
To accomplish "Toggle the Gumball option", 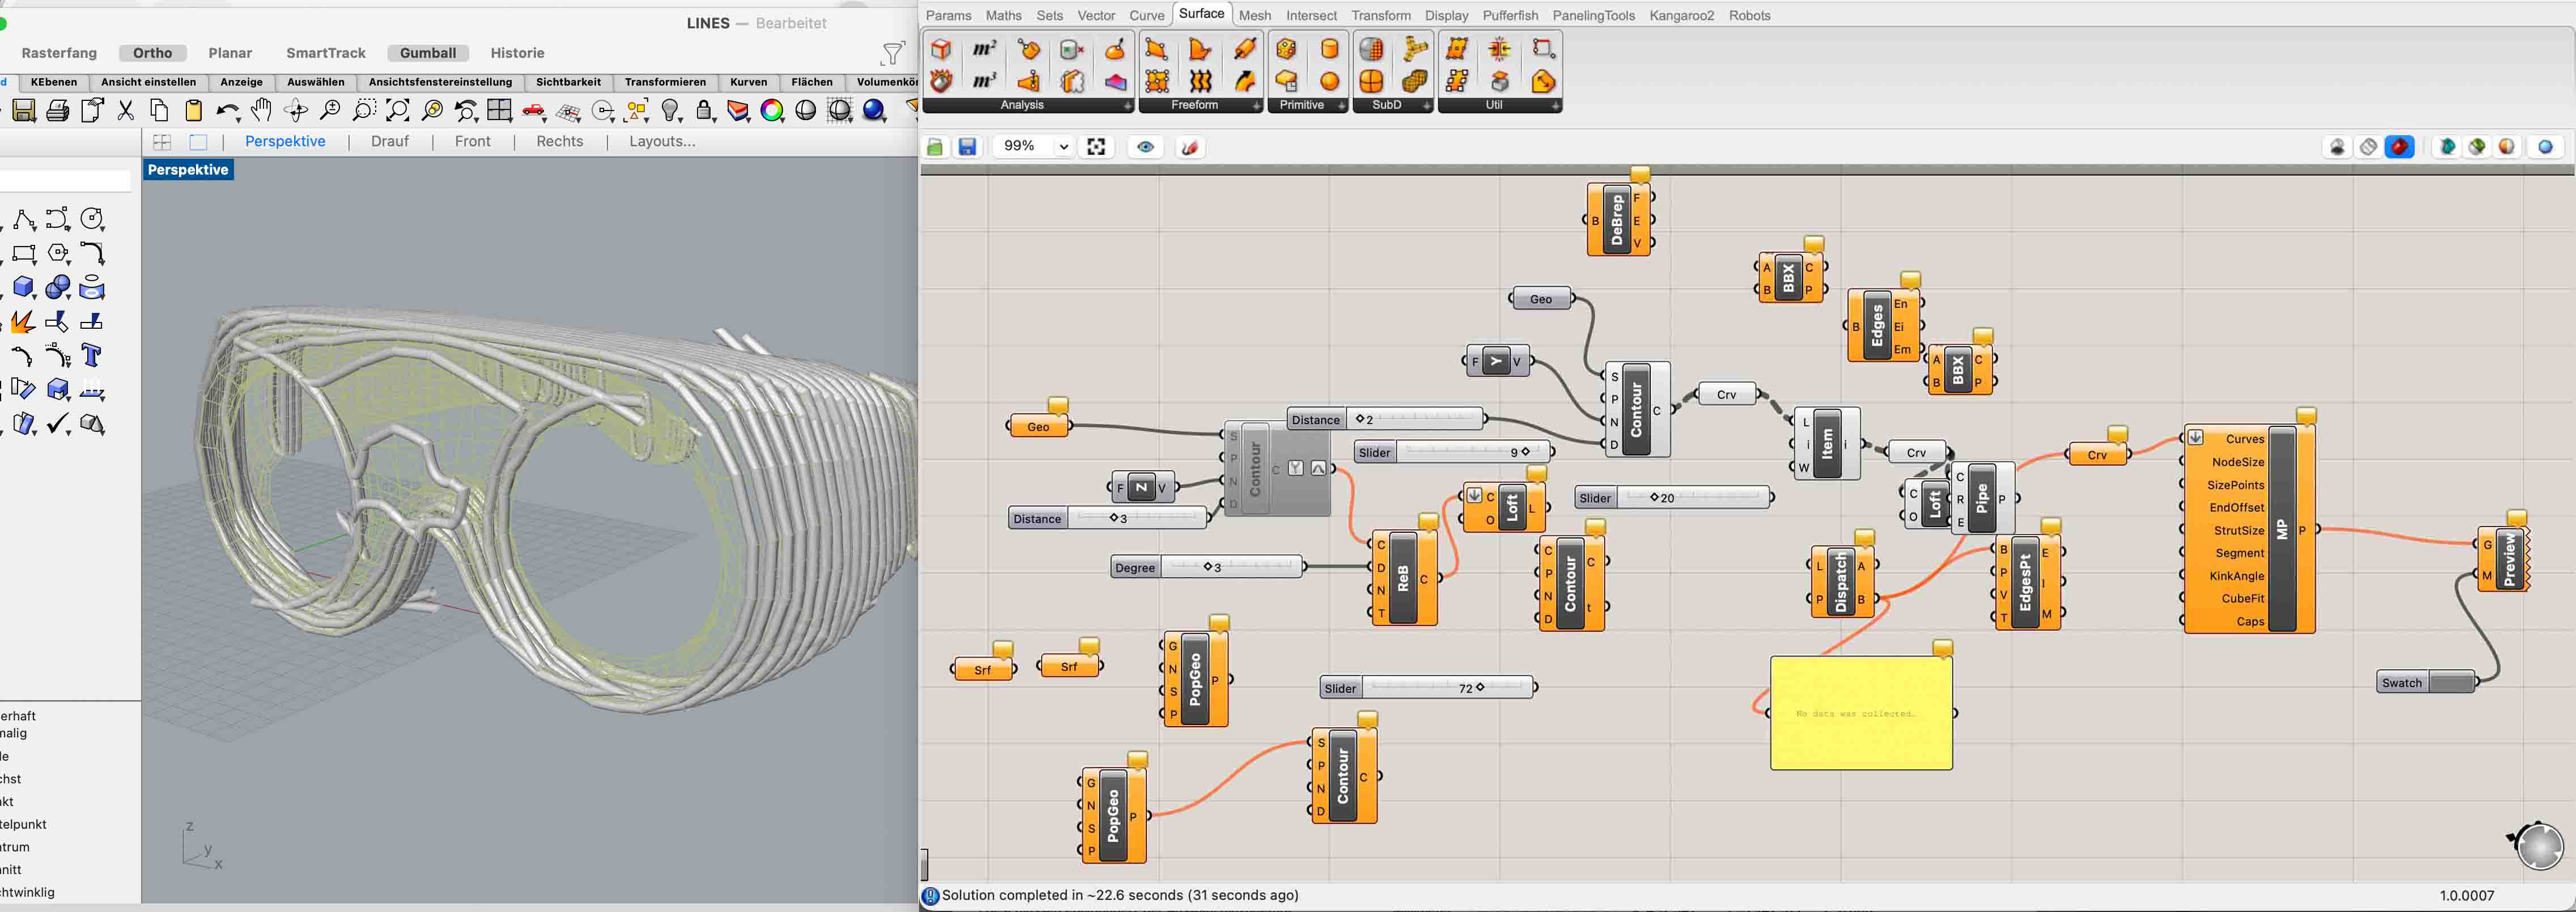I will 428,53.
